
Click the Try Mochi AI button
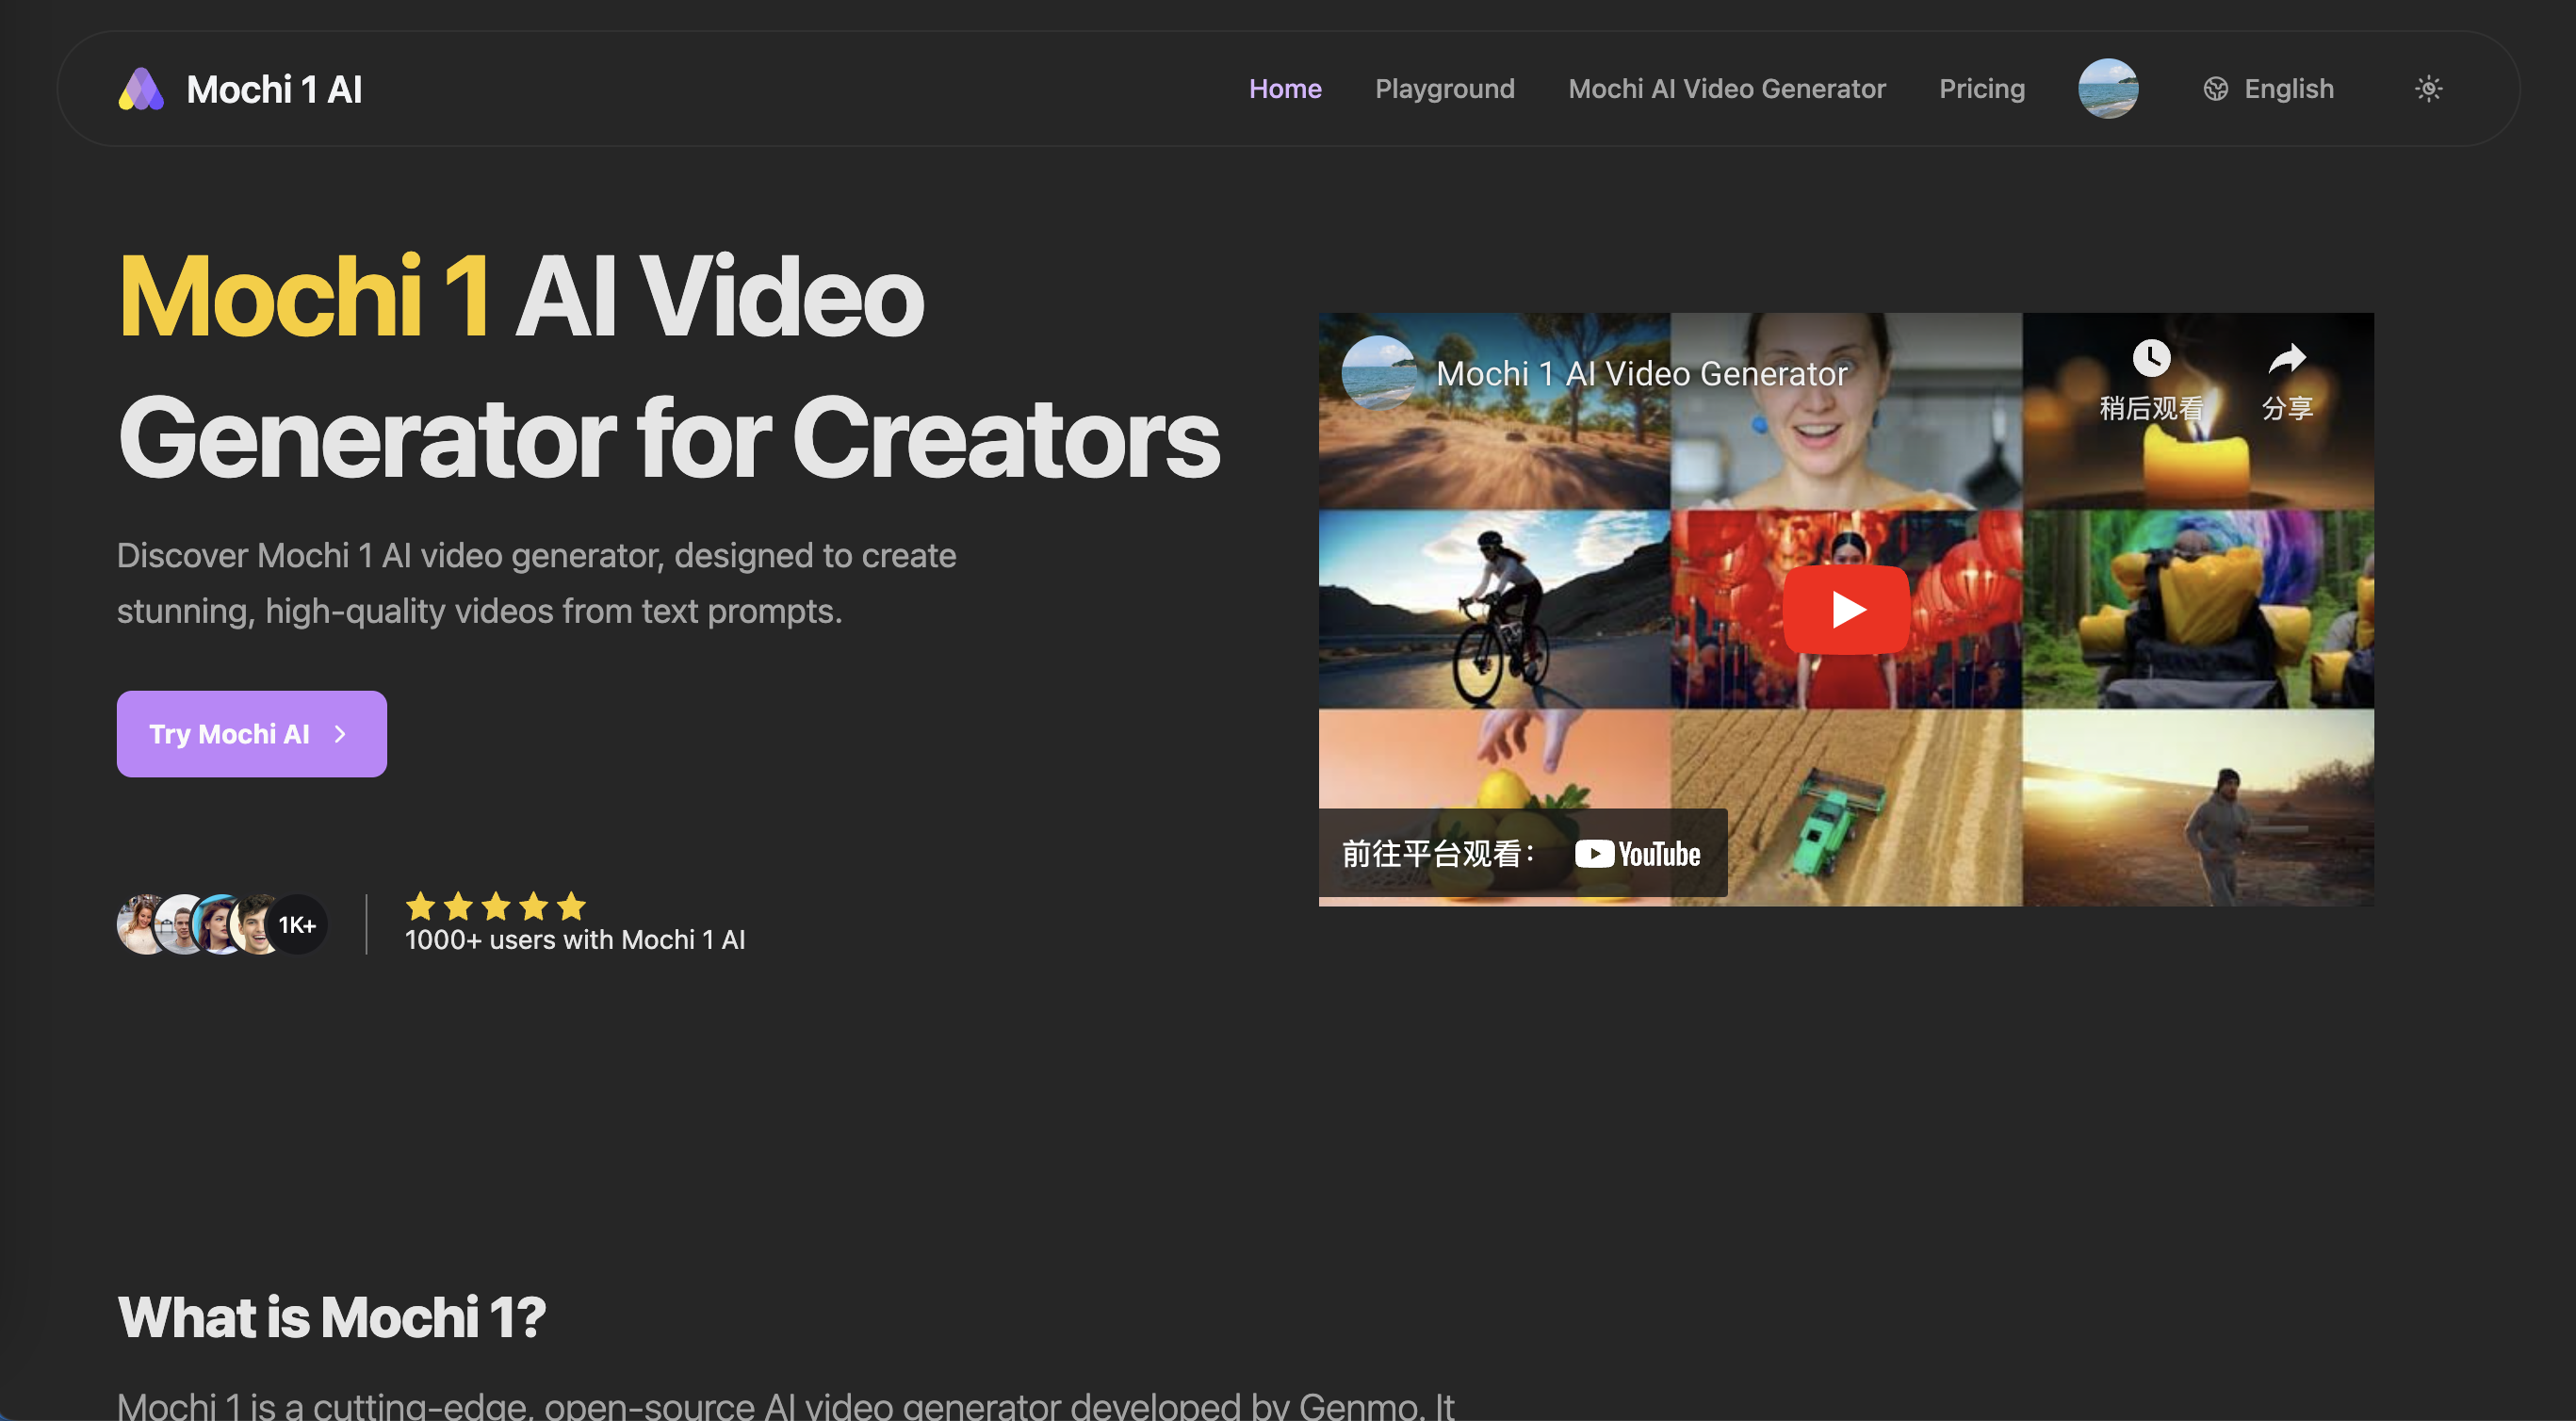252,734
